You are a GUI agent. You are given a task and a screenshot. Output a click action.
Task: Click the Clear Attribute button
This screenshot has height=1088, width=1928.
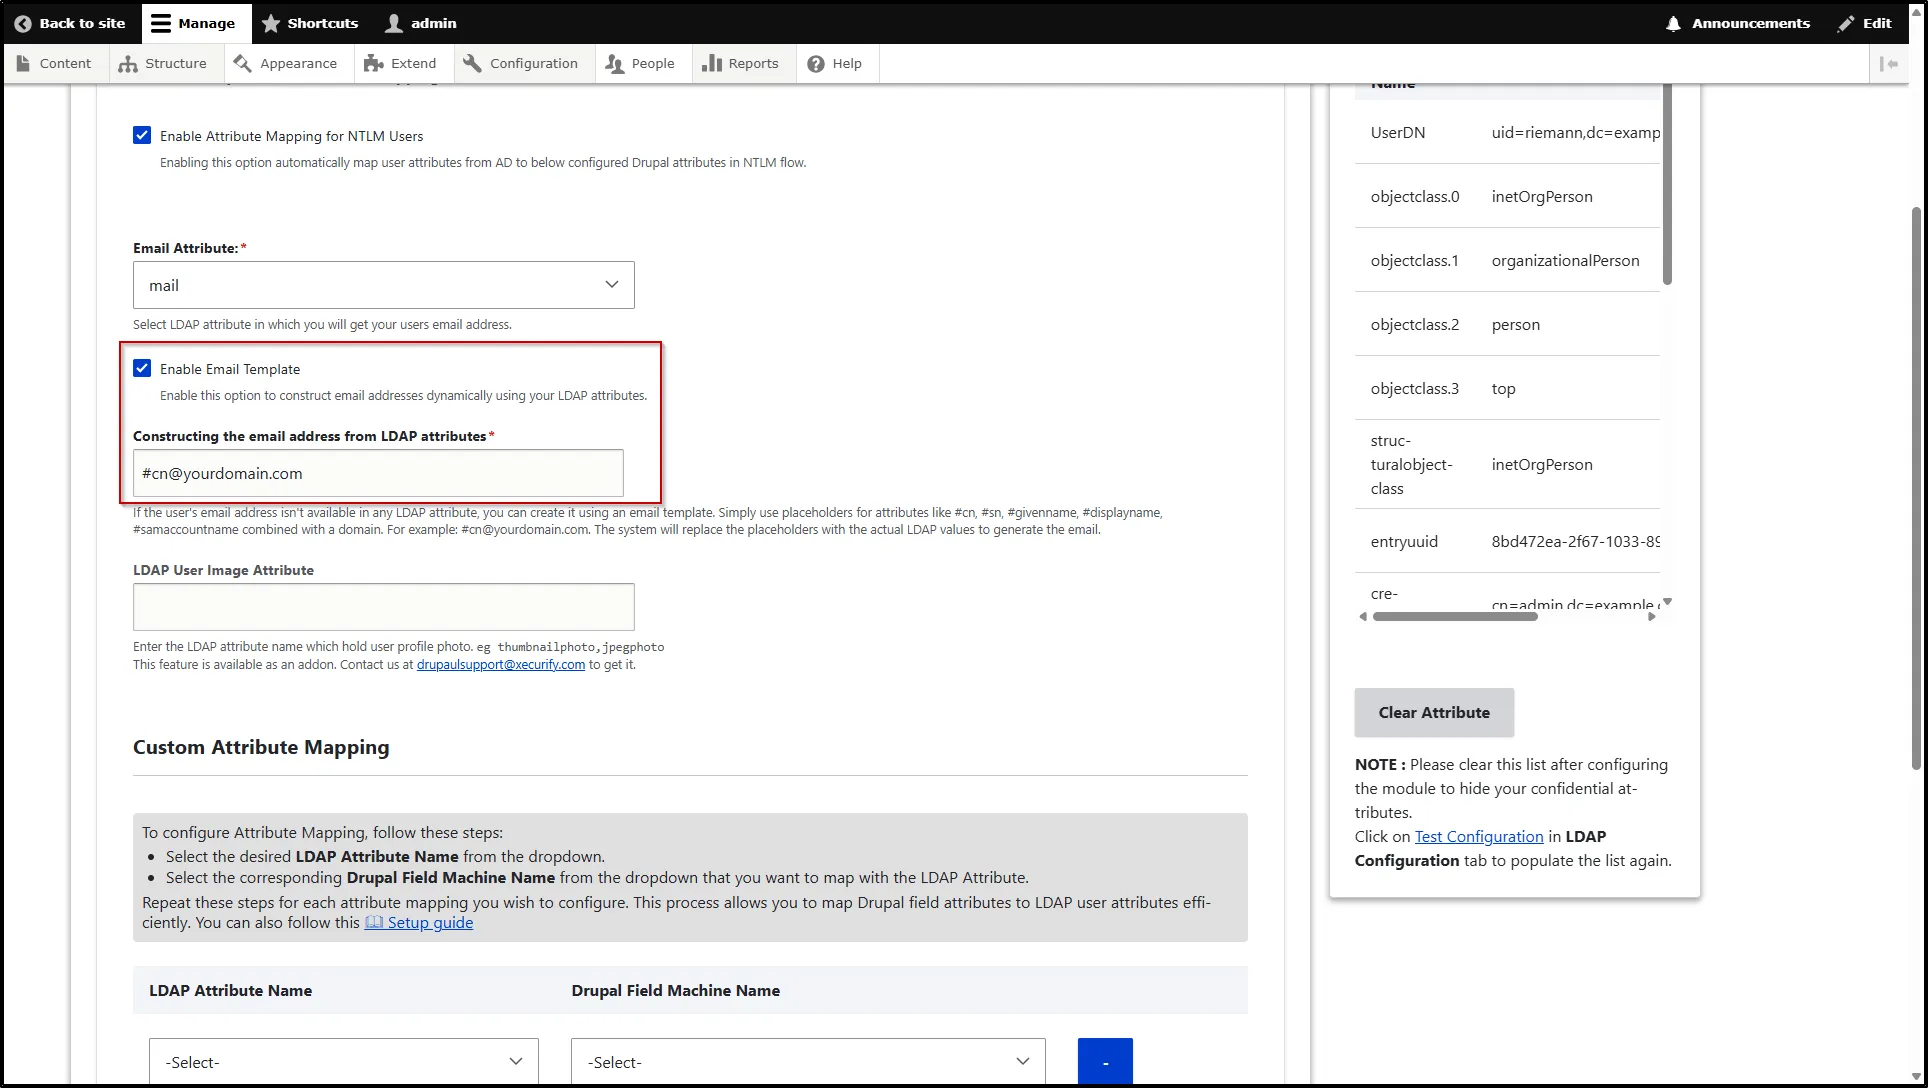pyautogui.click(x=1433, y=712)
